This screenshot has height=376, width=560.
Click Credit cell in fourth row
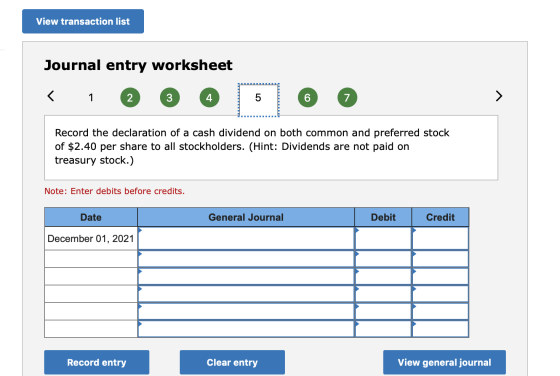coord(440,294)
